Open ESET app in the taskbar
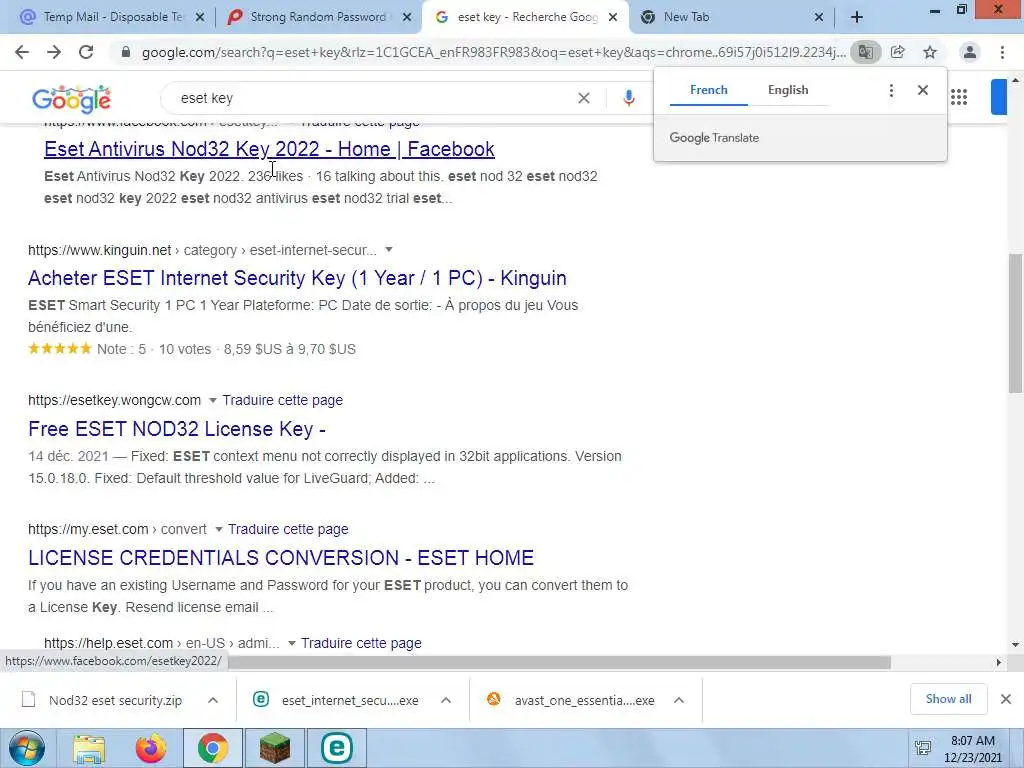Screen dimensions: 1024x768 coord(337,748)
